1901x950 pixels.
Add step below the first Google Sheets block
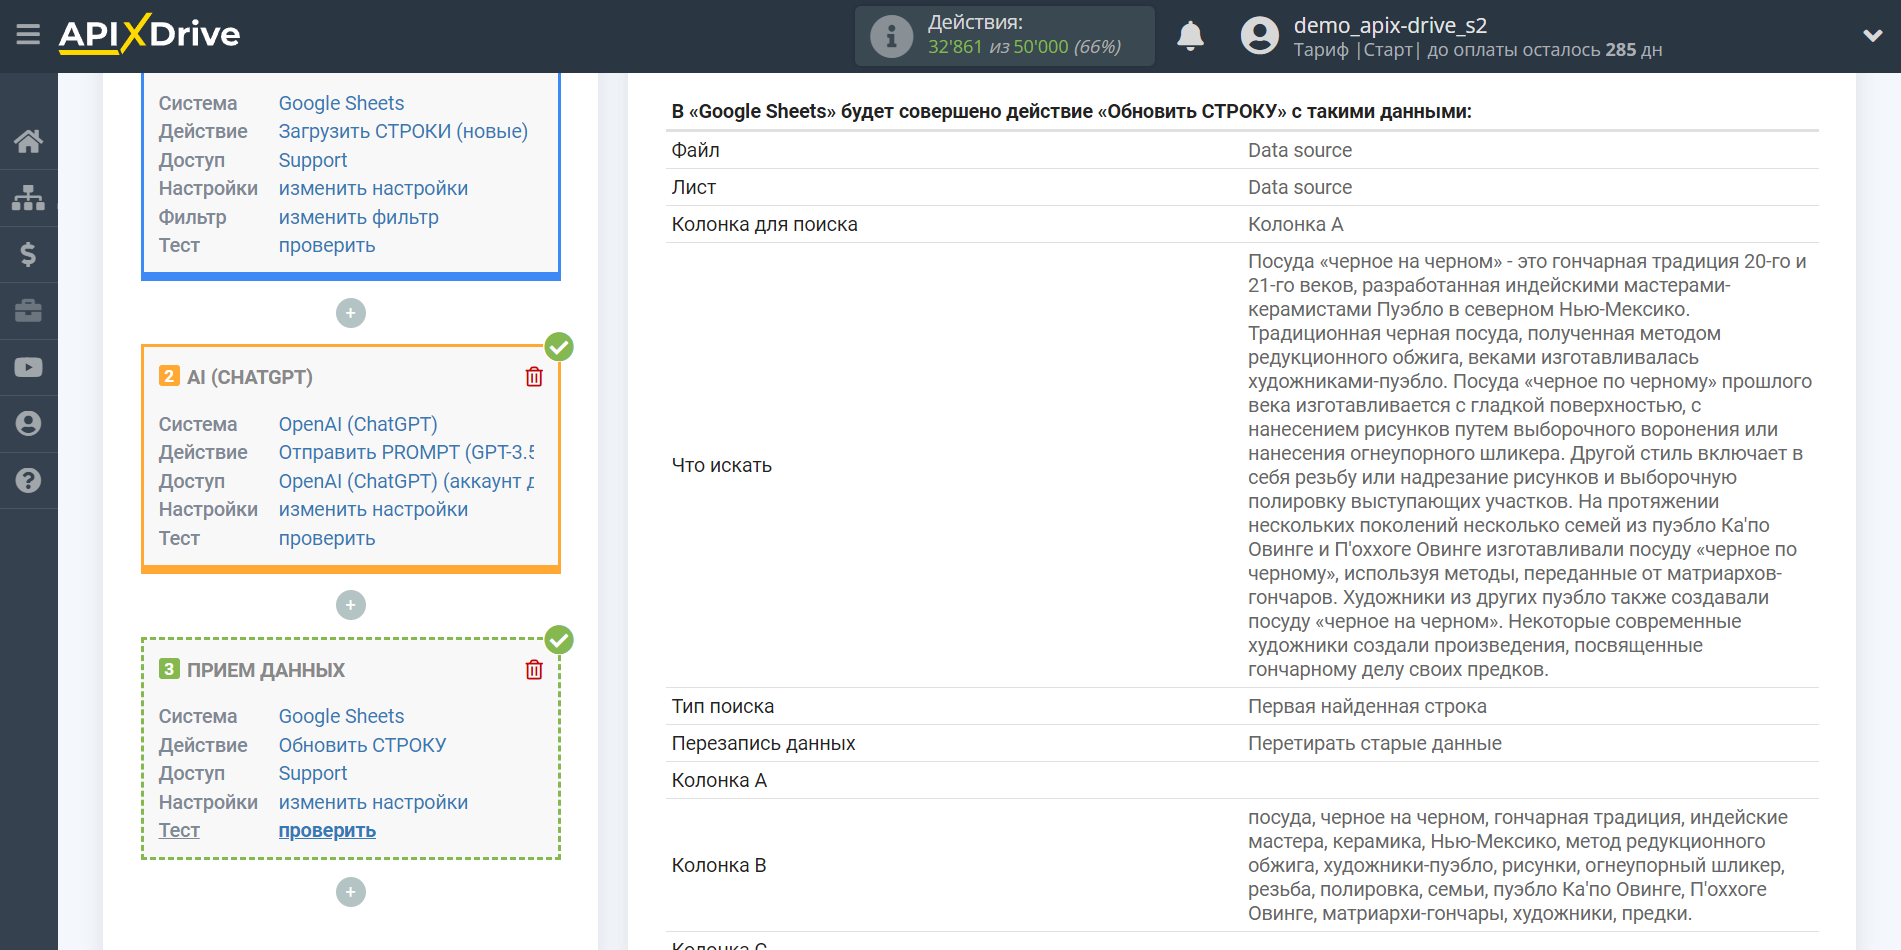click(351, 313)
